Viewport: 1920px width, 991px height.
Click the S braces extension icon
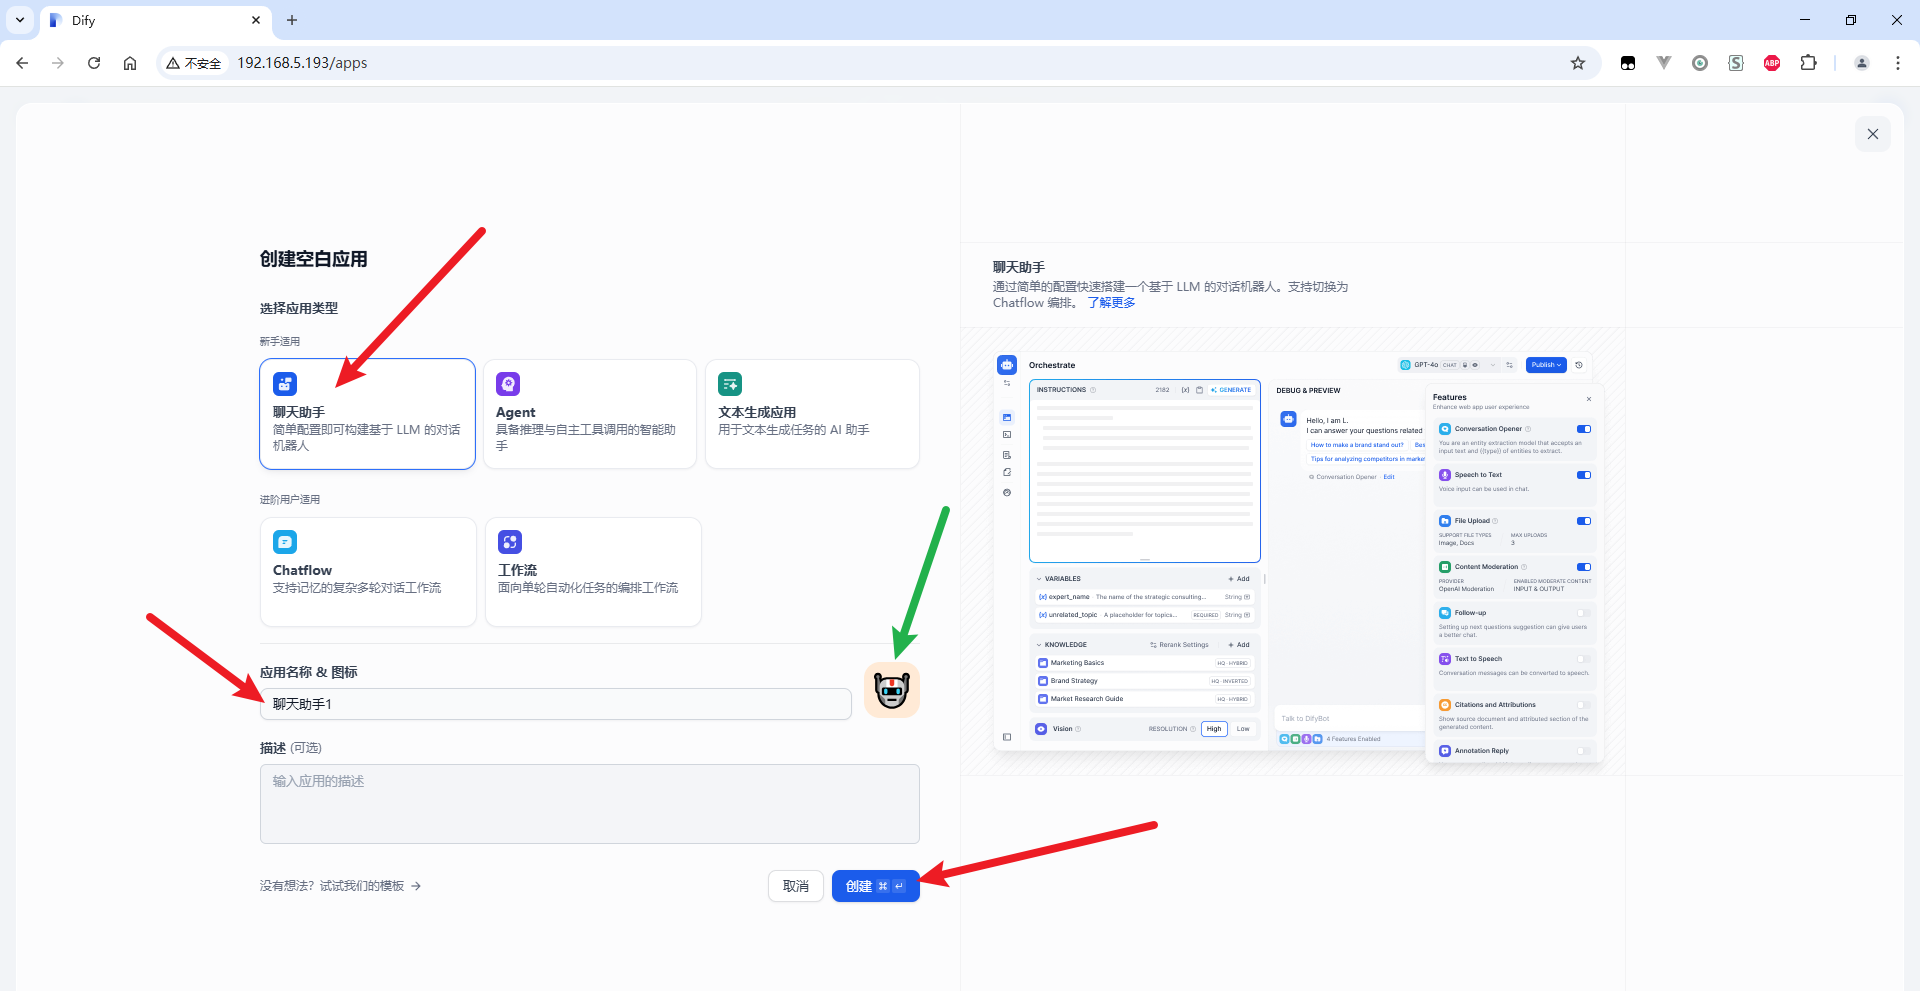[1736, 63]
